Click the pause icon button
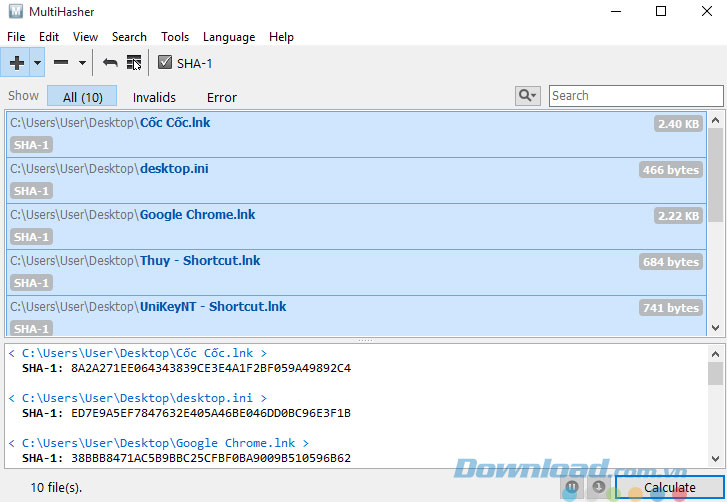Image resolution: width=727 pixels, height=502 pixels. pos(572,487)
